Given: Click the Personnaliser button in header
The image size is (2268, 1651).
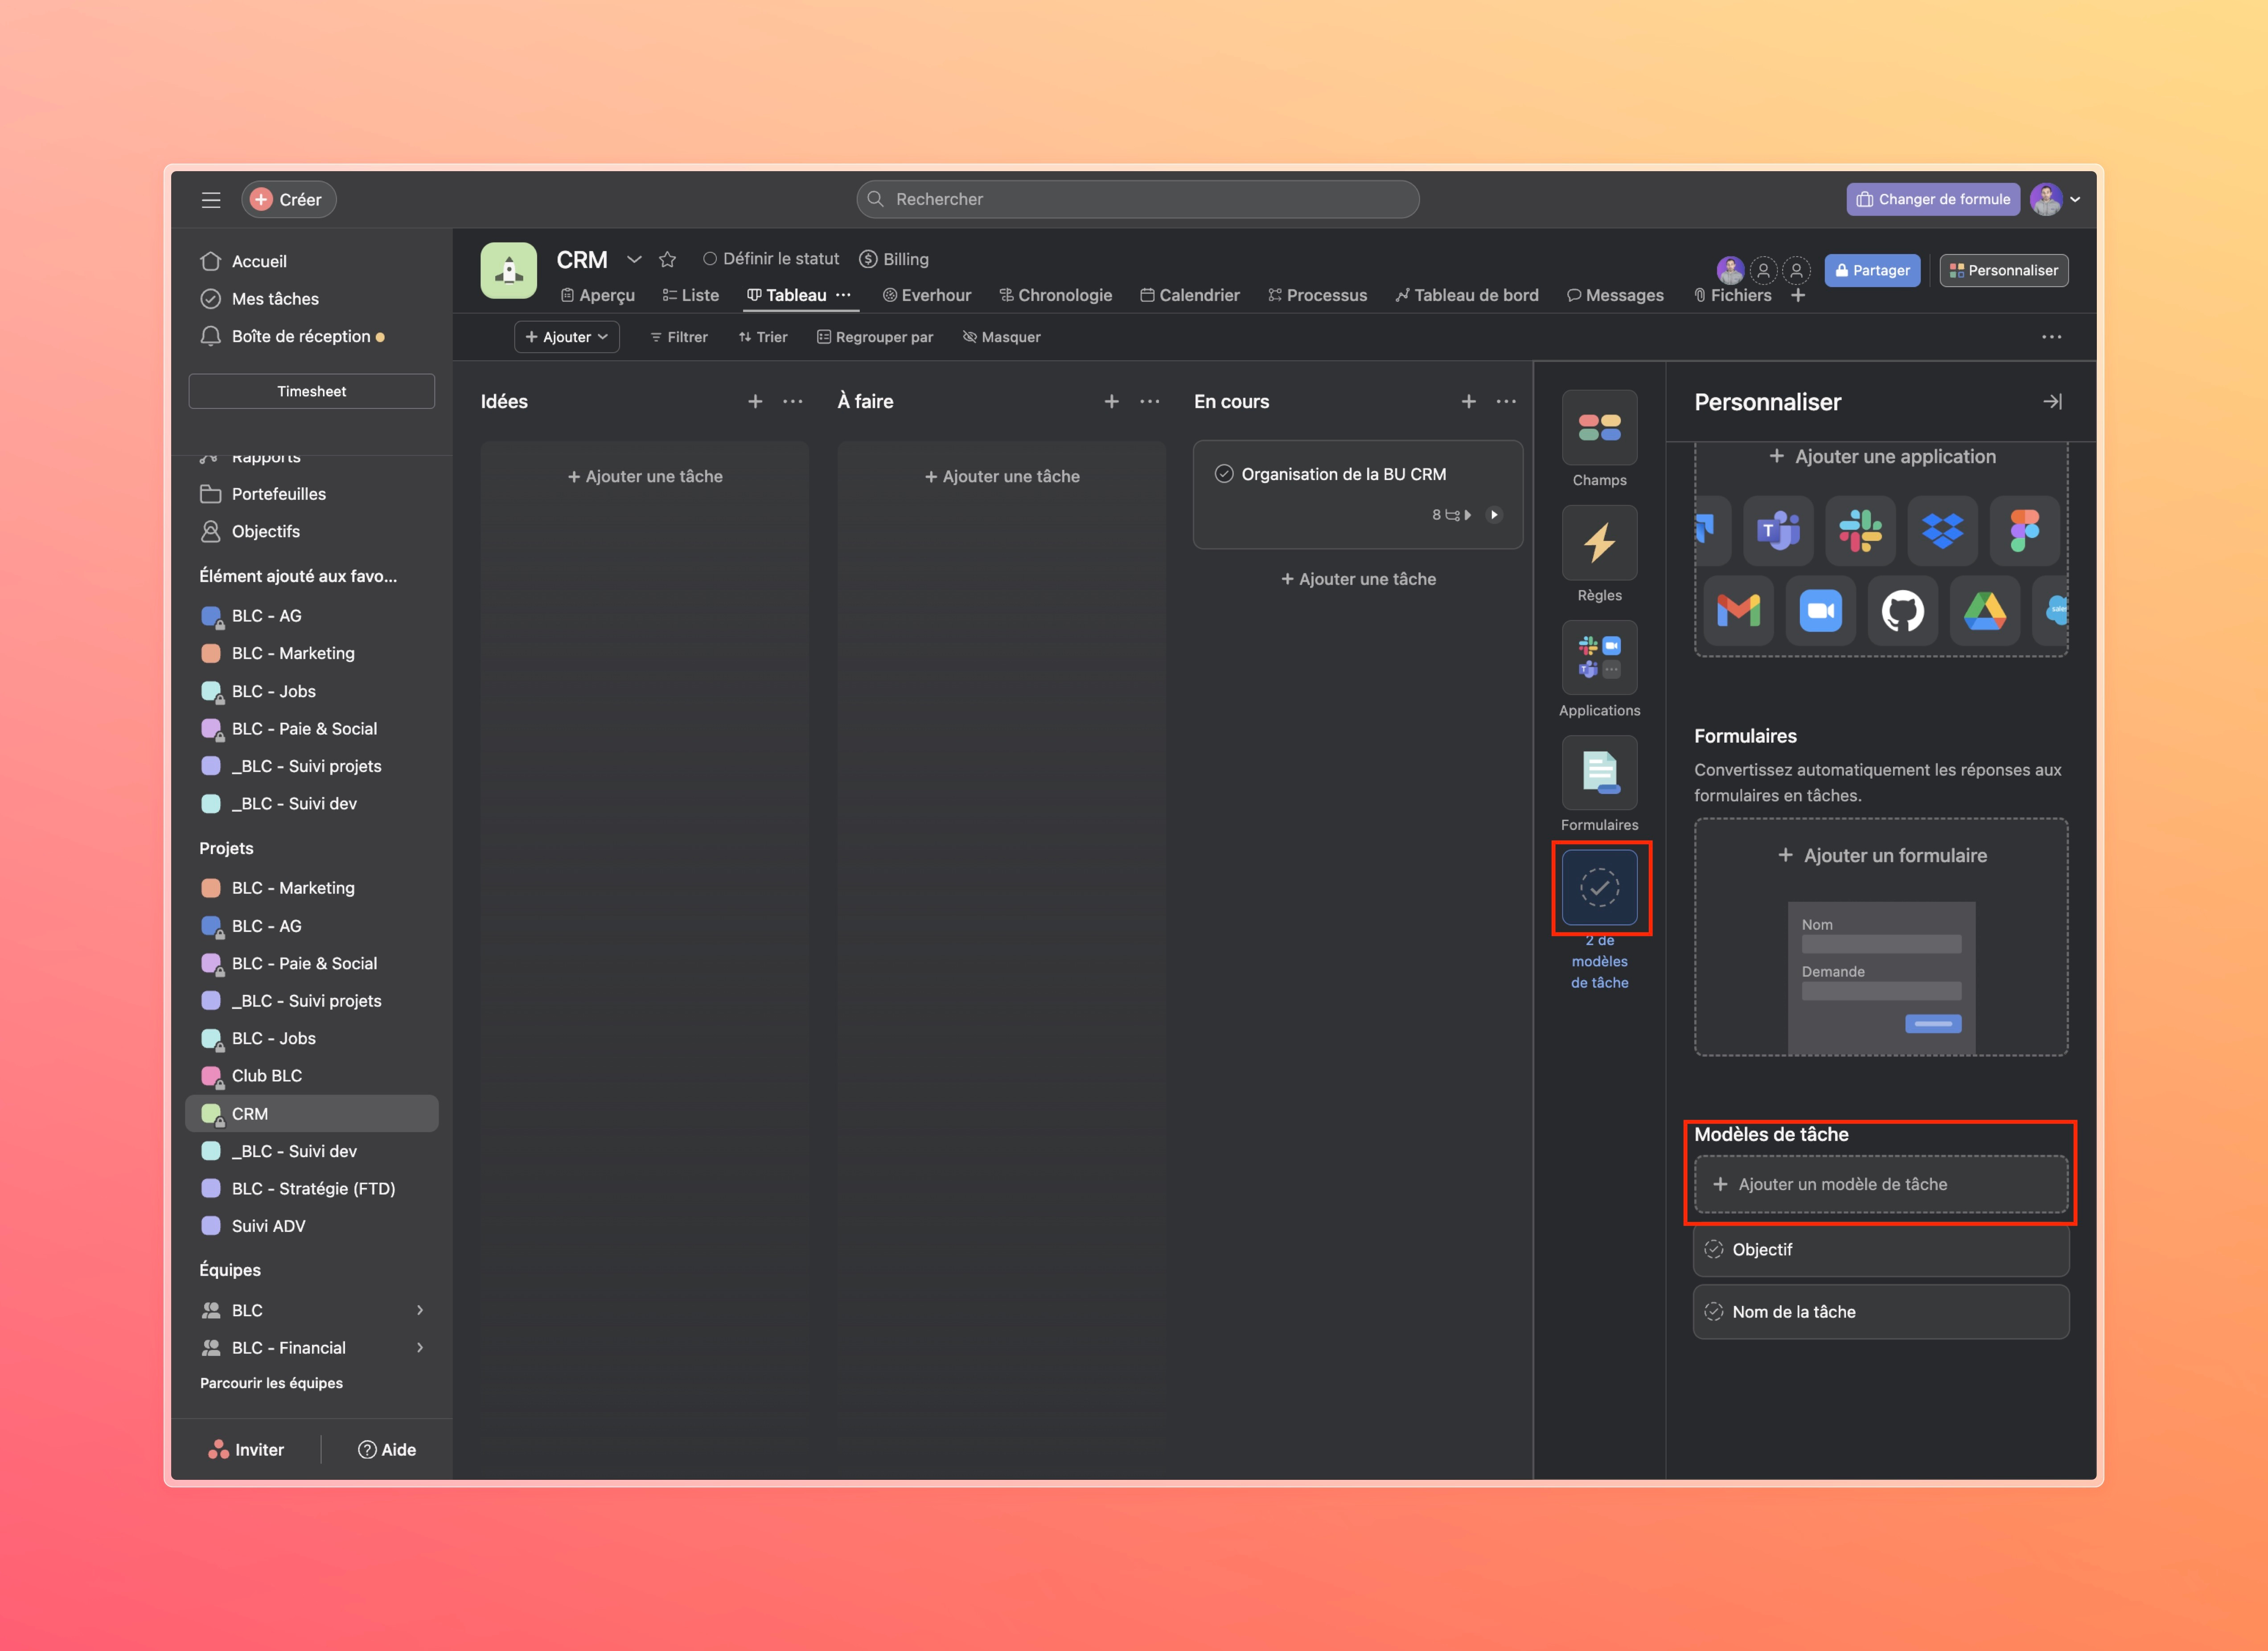Looking at the screenshot, I should pyautogui.click(x=2004, y=271).
